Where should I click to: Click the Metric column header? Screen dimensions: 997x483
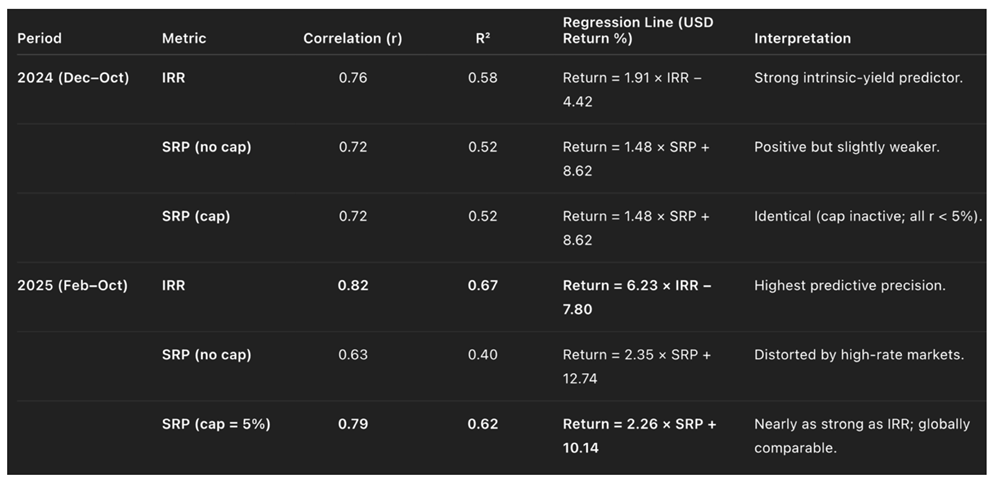[184, 38]
